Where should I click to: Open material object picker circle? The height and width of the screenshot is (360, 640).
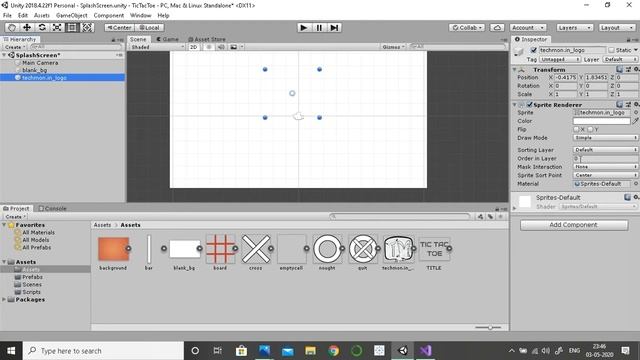click(636, 184)
